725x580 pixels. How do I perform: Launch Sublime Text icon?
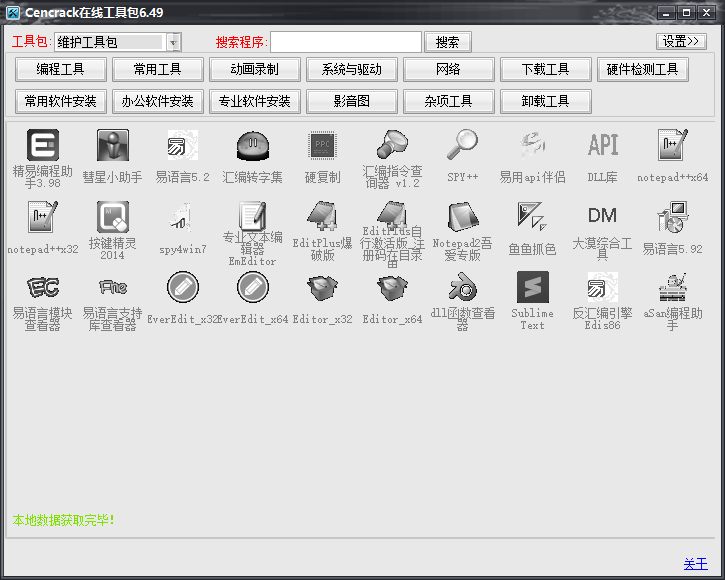click(x=532, y=287)
